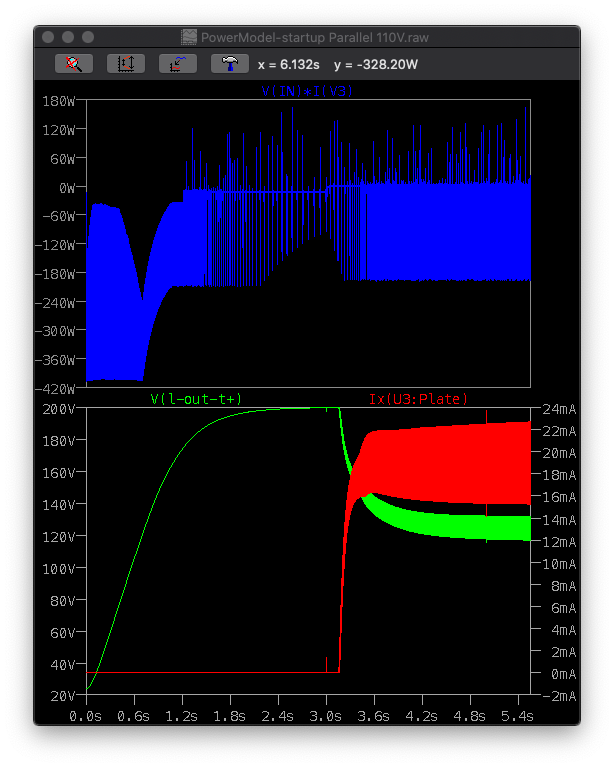Click the -240W label on power axis
The width and height of the screenshot is (614, 767).
click(x=55, y=303)
